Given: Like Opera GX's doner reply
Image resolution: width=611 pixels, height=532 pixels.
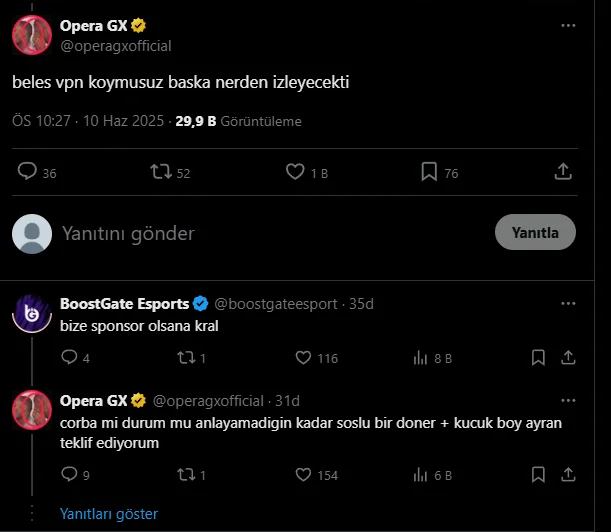Looking at the screenshot, I should click(304, 475).
